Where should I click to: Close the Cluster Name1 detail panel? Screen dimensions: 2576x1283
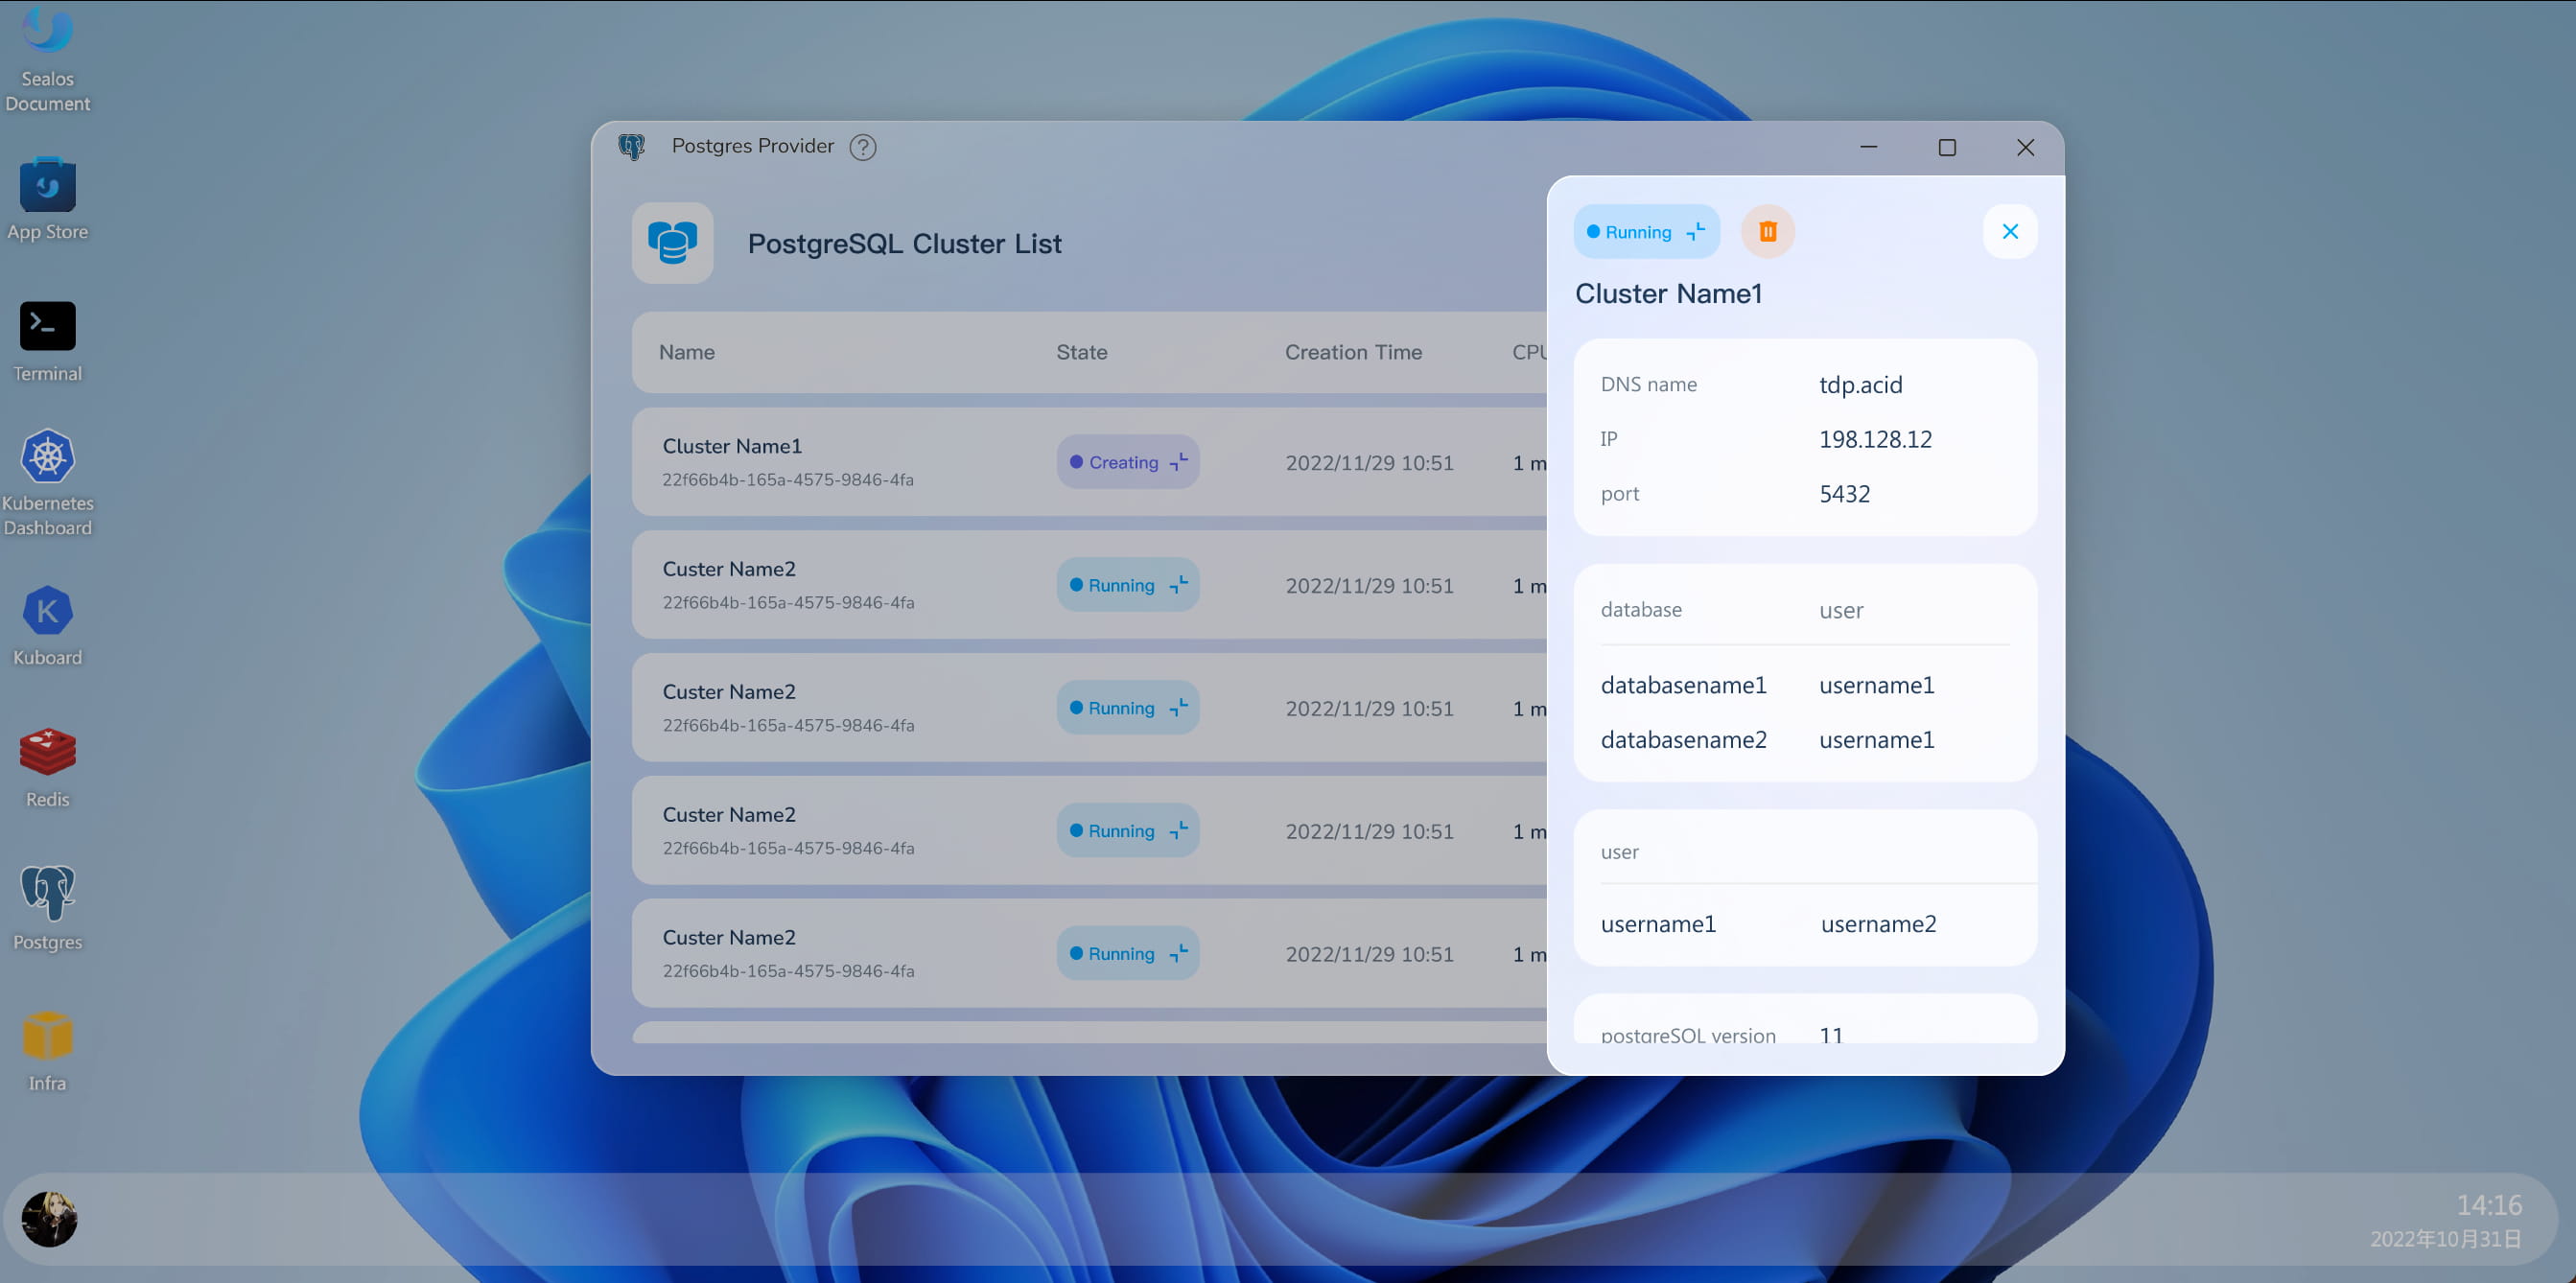pos(2009,232)
